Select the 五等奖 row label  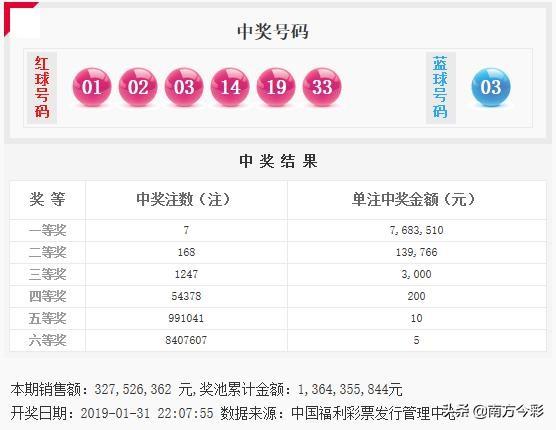pos(47,318)
